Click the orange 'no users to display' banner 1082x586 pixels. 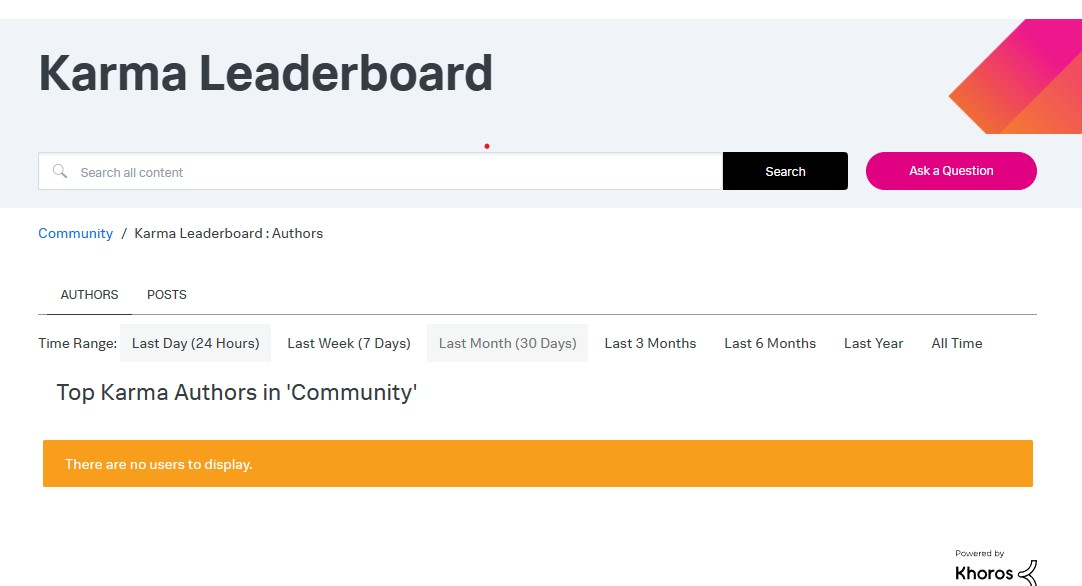[537, 464]
